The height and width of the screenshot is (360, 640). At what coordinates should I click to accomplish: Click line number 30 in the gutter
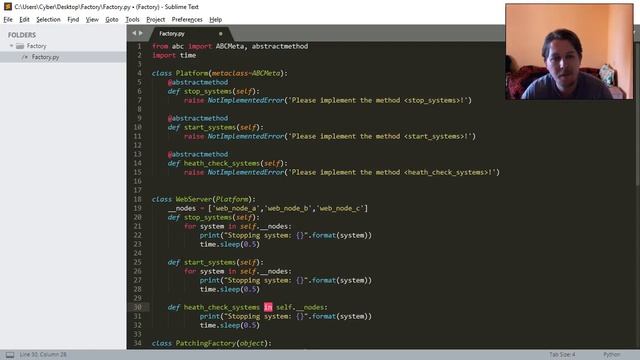pyautogui.click(x=138, y=307)
